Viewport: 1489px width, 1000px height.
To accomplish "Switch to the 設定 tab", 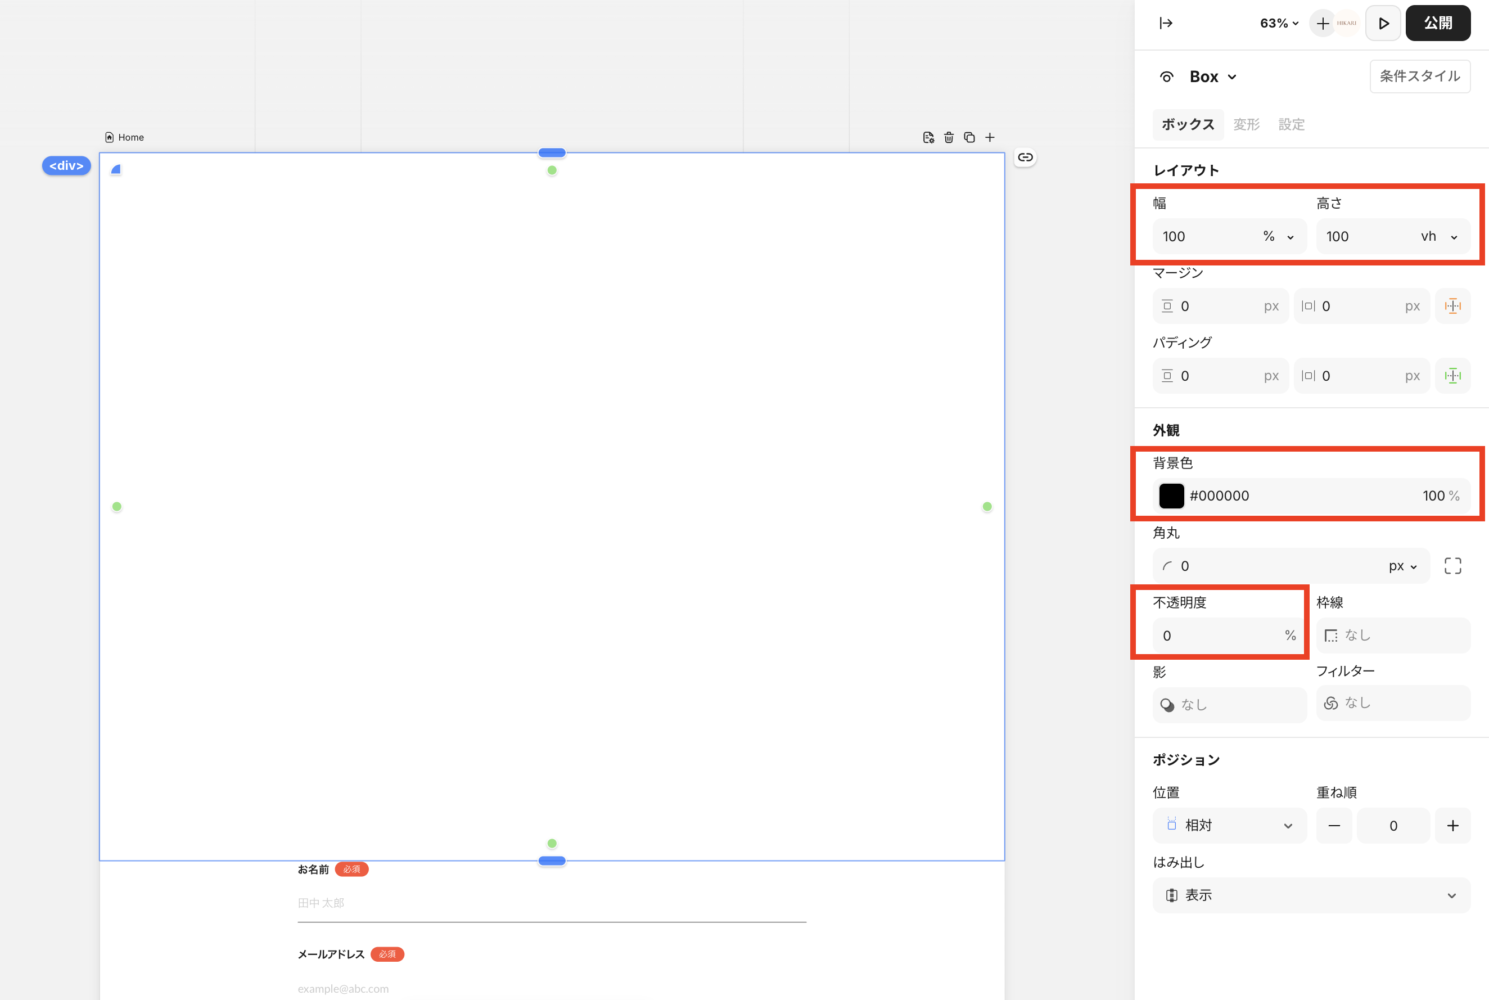I will click(1291, 125).
